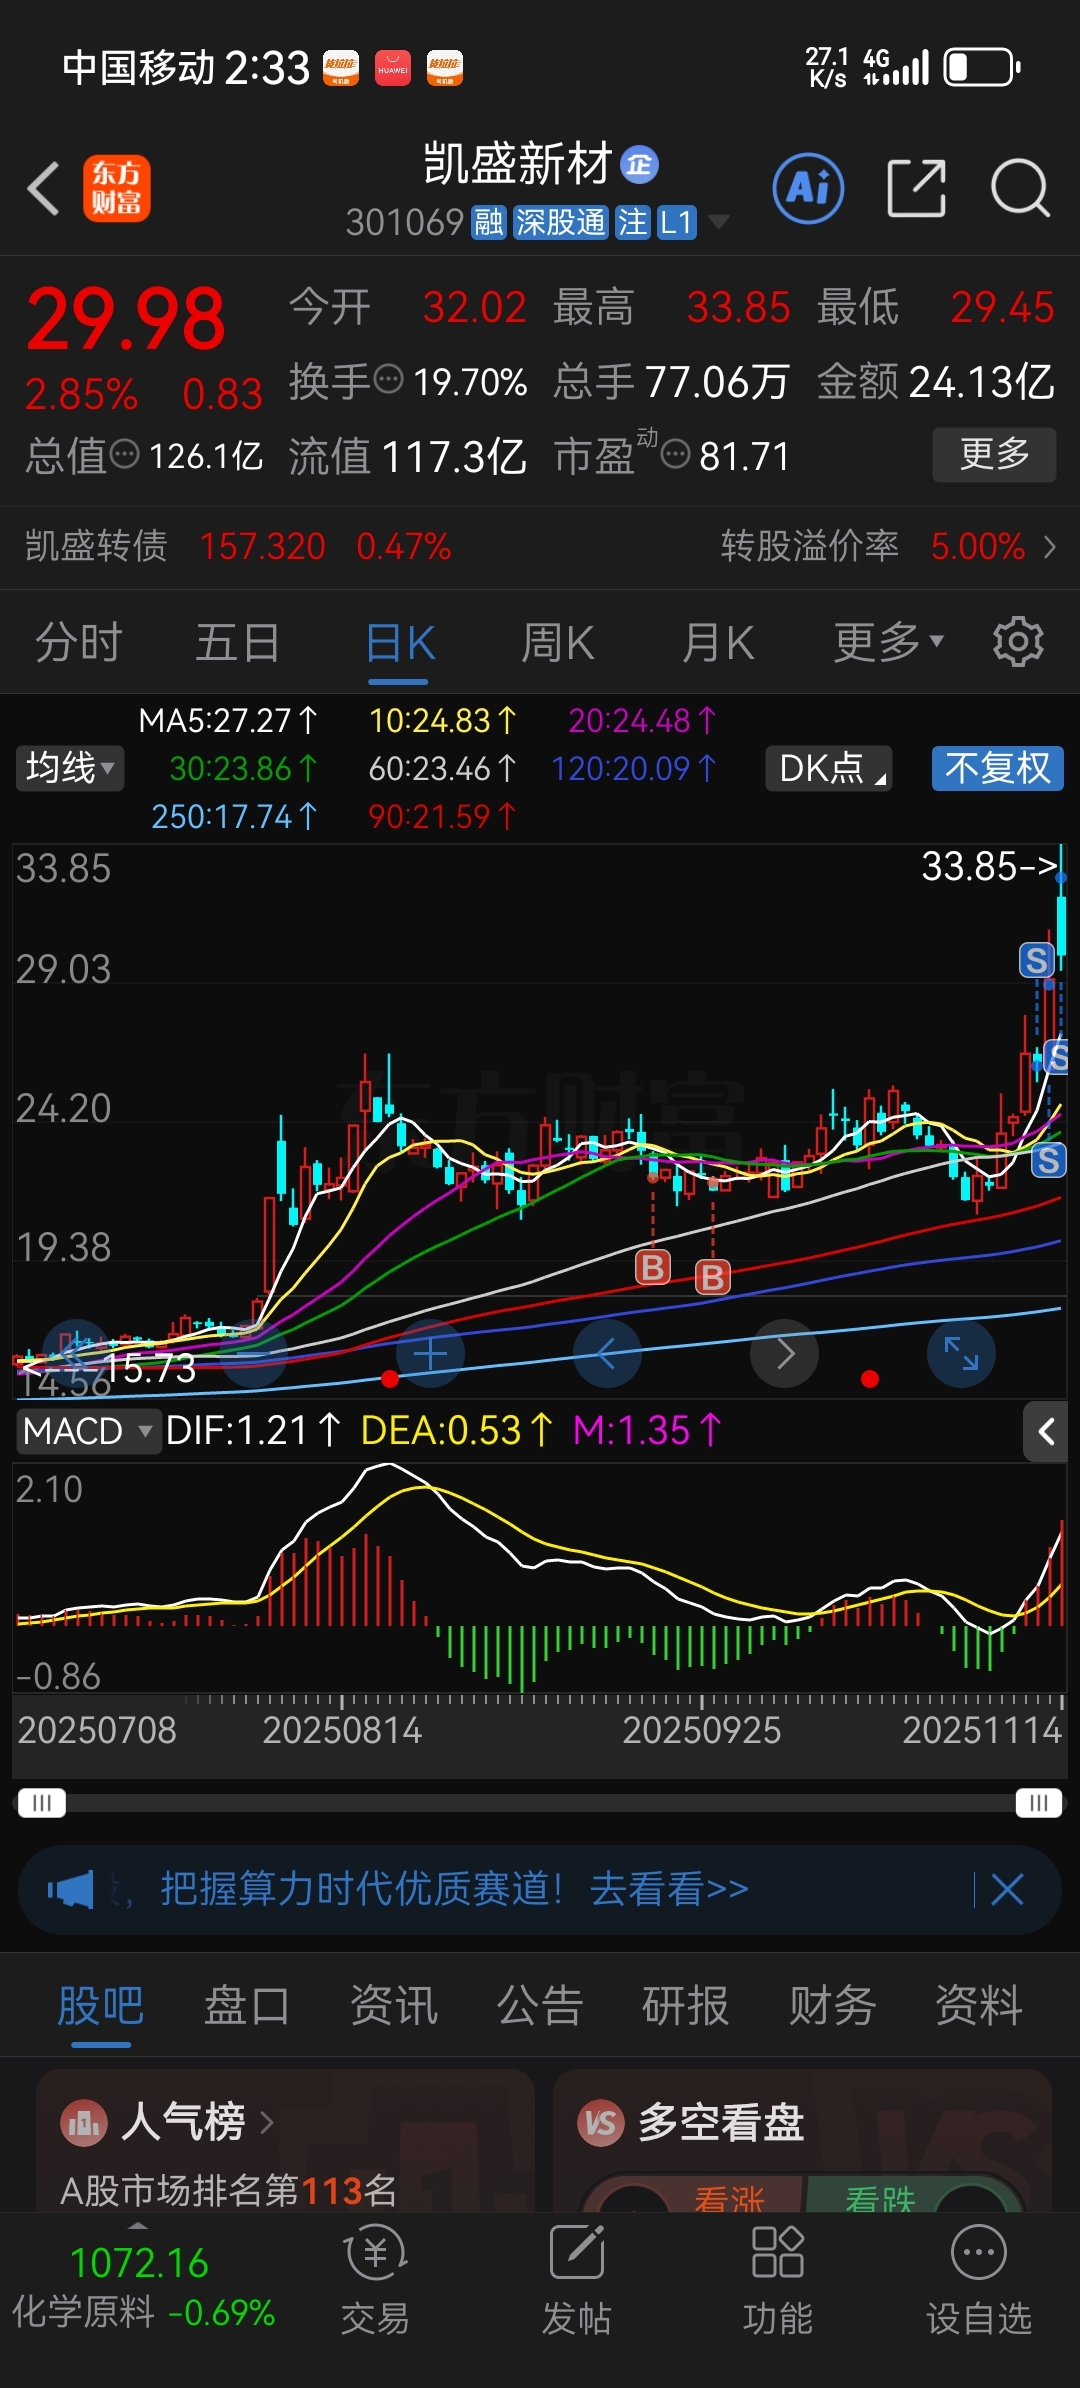The width and height of the screenshot is (1080, 2388).
Task: Tap the L1 level badge
Action: pos(677,222)
